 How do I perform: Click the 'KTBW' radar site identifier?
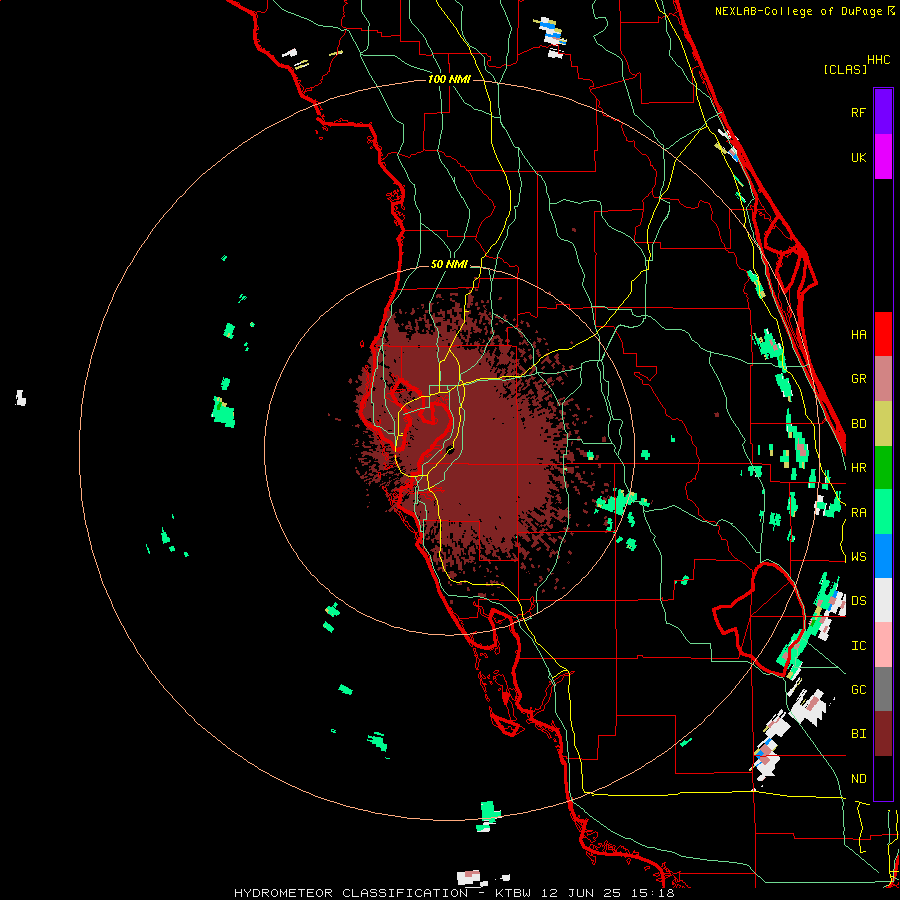(513, 893)
